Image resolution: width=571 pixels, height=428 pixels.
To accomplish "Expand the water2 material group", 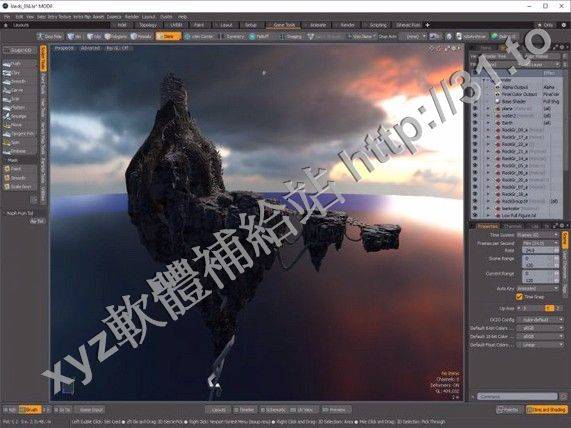I will pyautogui.click(x=488, y=115).
